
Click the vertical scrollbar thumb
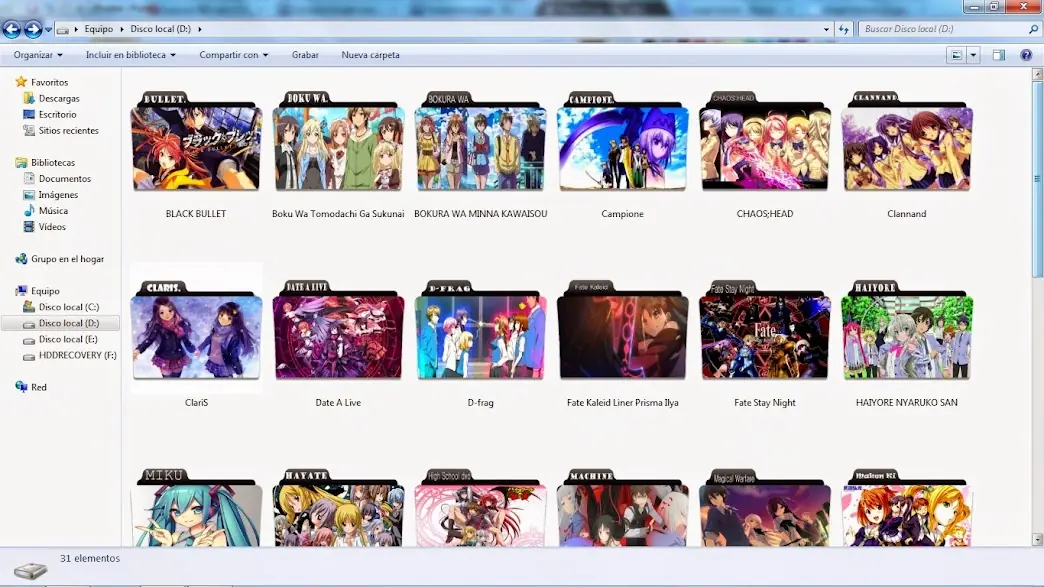[x=1037, y=179]
